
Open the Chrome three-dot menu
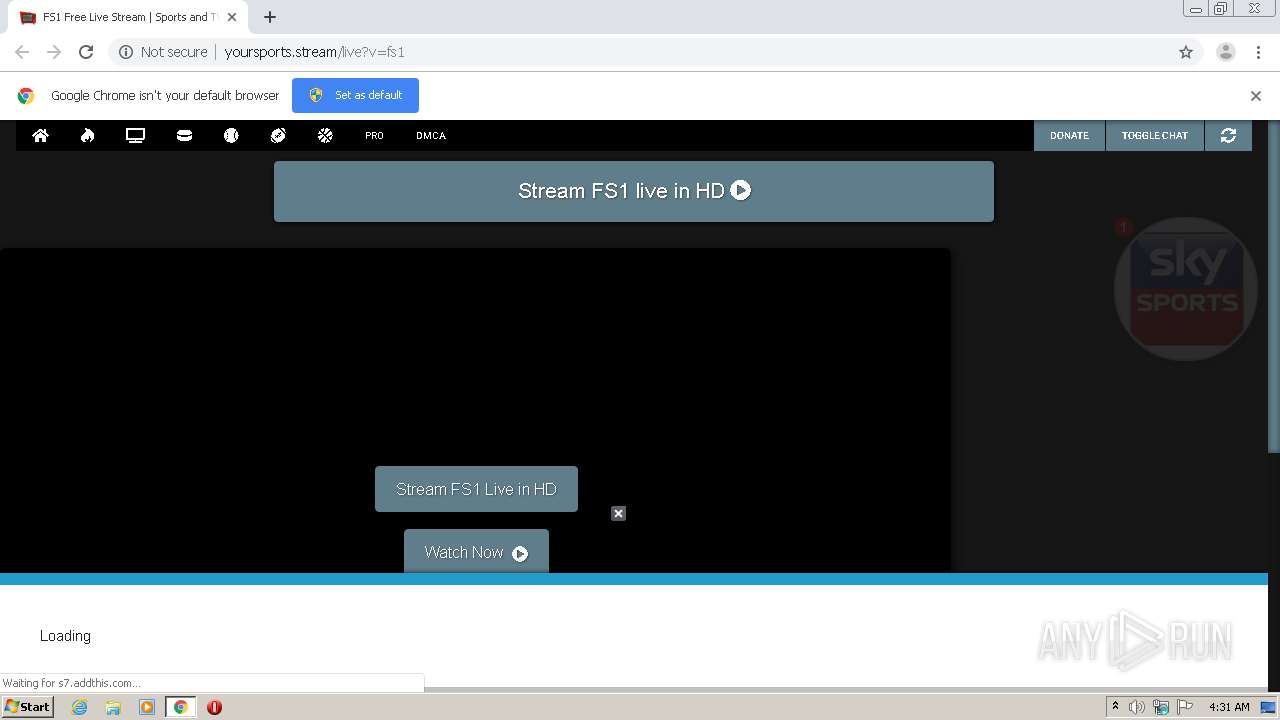(1258, 52)
